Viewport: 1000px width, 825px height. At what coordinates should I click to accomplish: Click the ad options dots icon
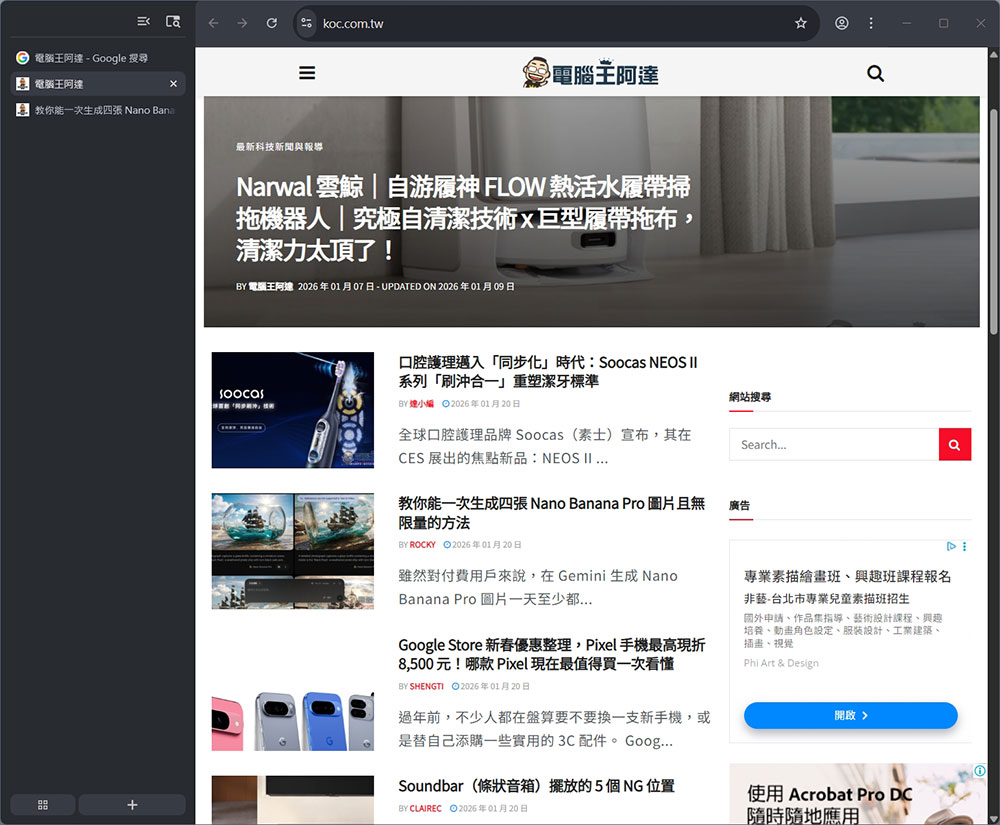click(964, 546)
